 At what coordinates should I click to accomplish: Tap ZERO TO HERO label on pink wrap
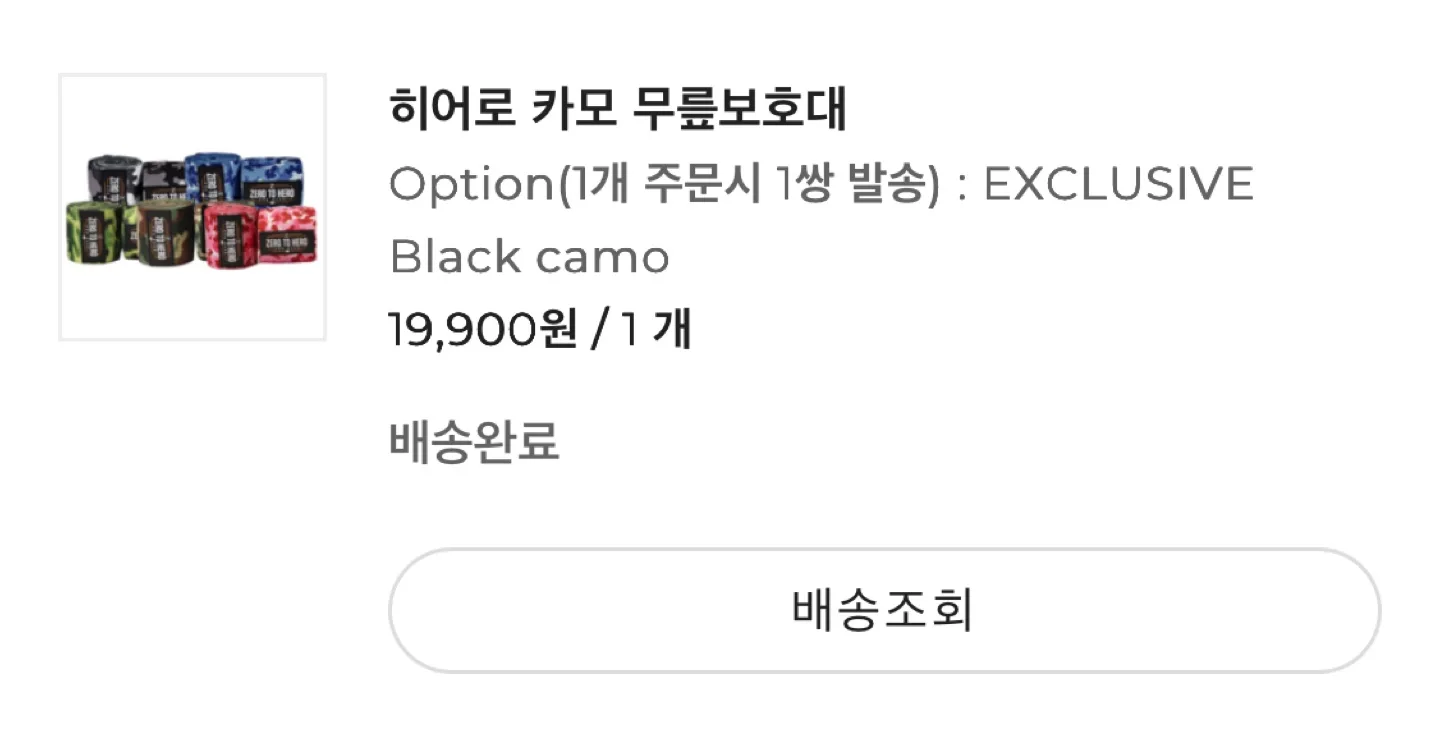(x=287, y=243)
